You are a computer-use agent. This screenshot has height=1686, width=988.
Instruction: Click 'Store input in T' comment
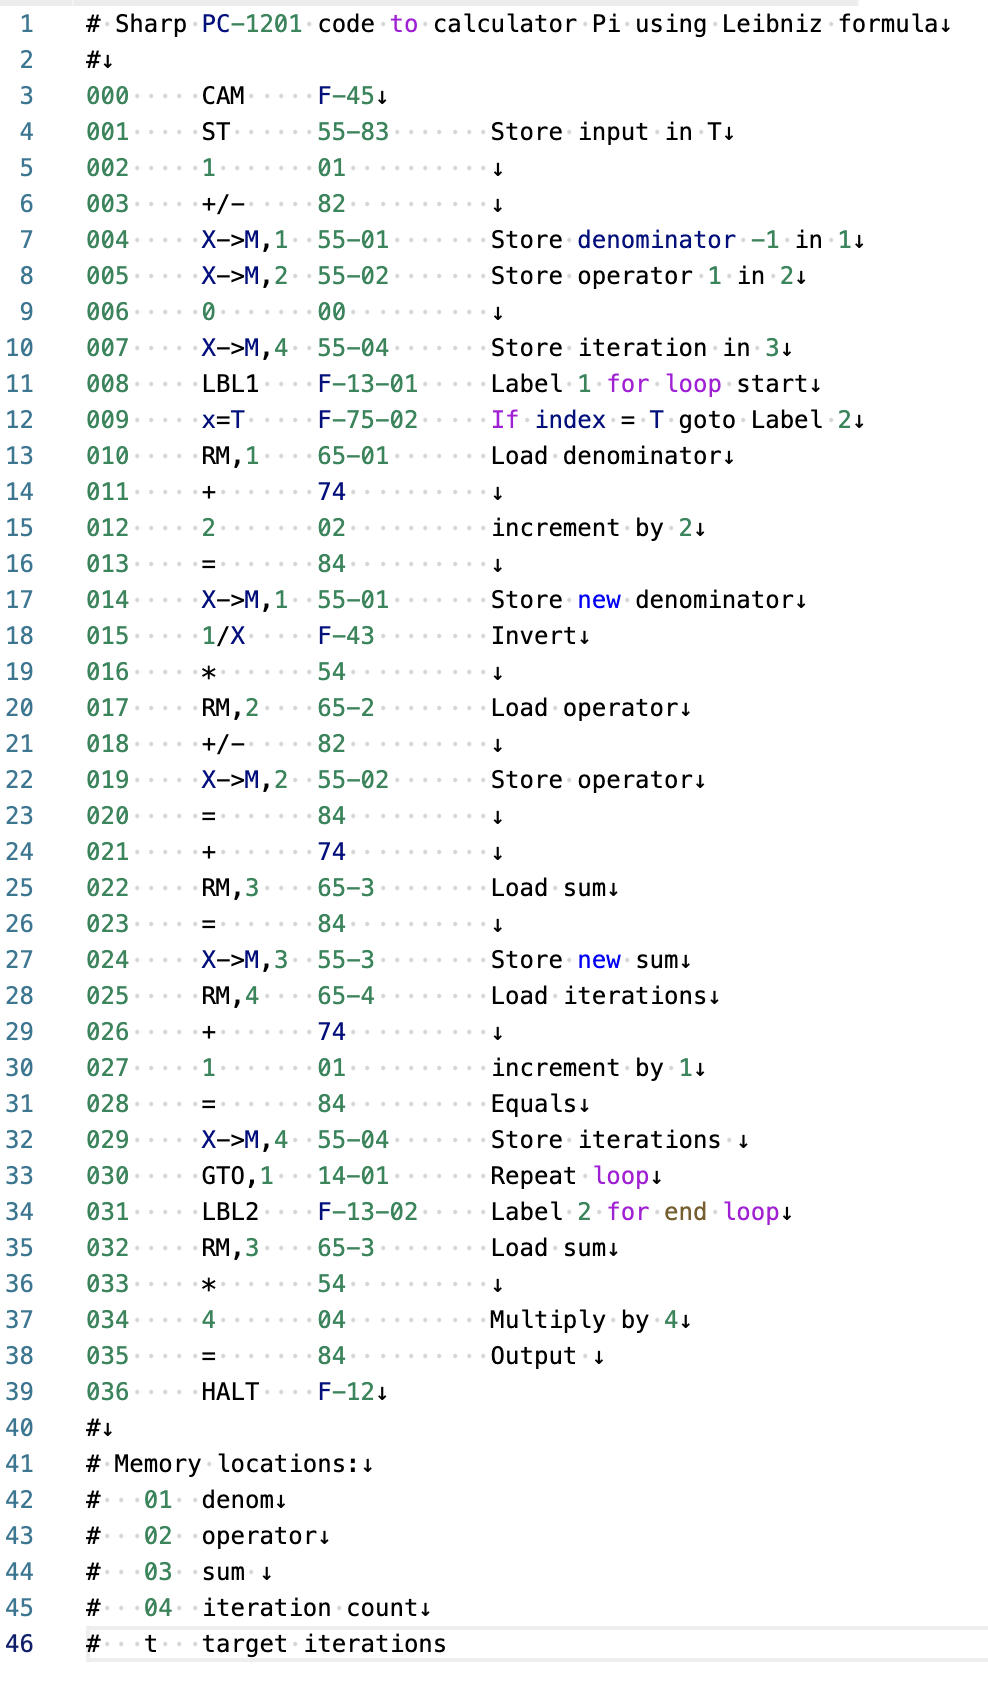[606, 132]
